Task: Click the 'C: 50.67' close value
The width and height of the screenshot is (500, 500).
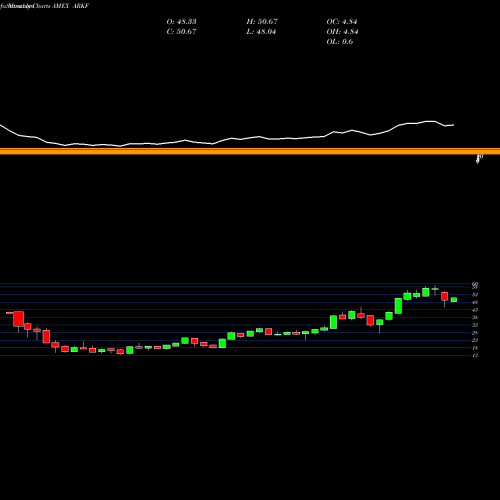Action: 181,32
